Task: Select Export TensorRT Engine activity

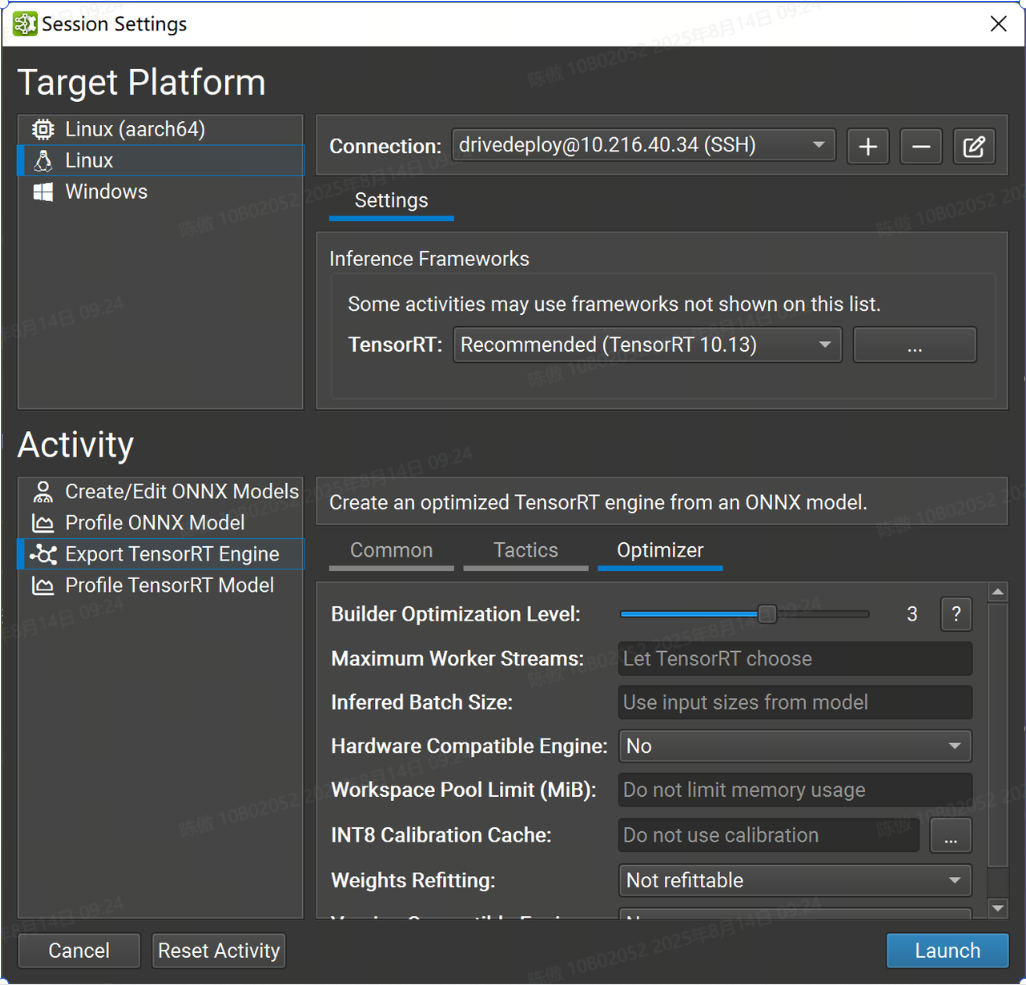Action: pos(161,554)
